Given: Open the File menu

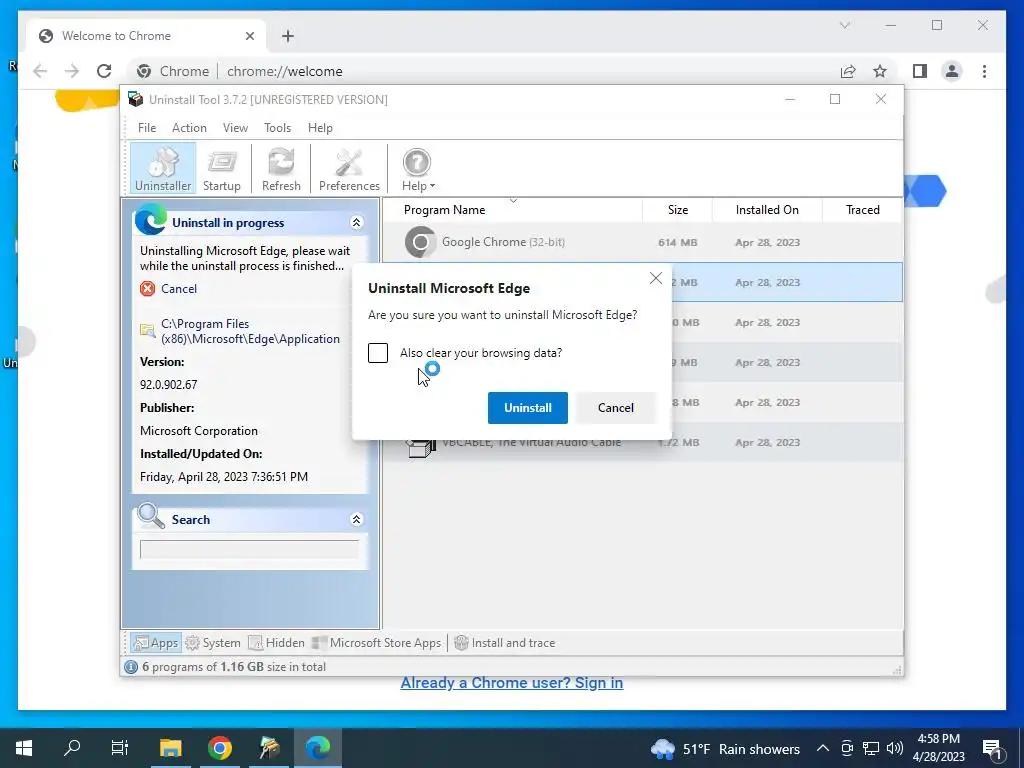Looking at the screenshot, I should click(x=147, y=128).
